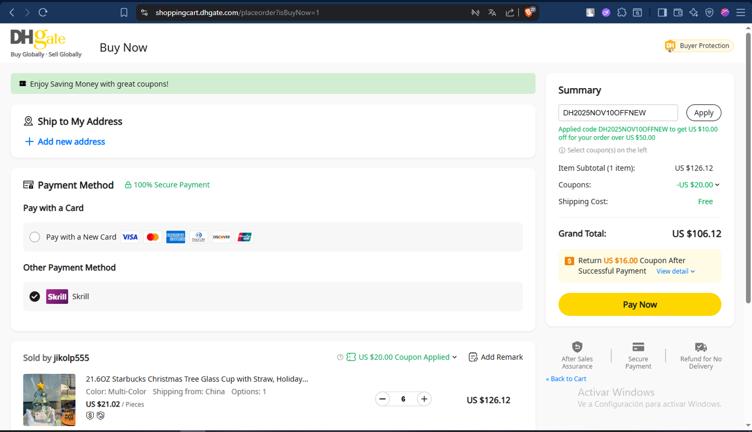The height and width of the screenshot is (432, 752).
Task: Click the Item Subtotal US $126.12 value
Action: click(x=693, y=168)
